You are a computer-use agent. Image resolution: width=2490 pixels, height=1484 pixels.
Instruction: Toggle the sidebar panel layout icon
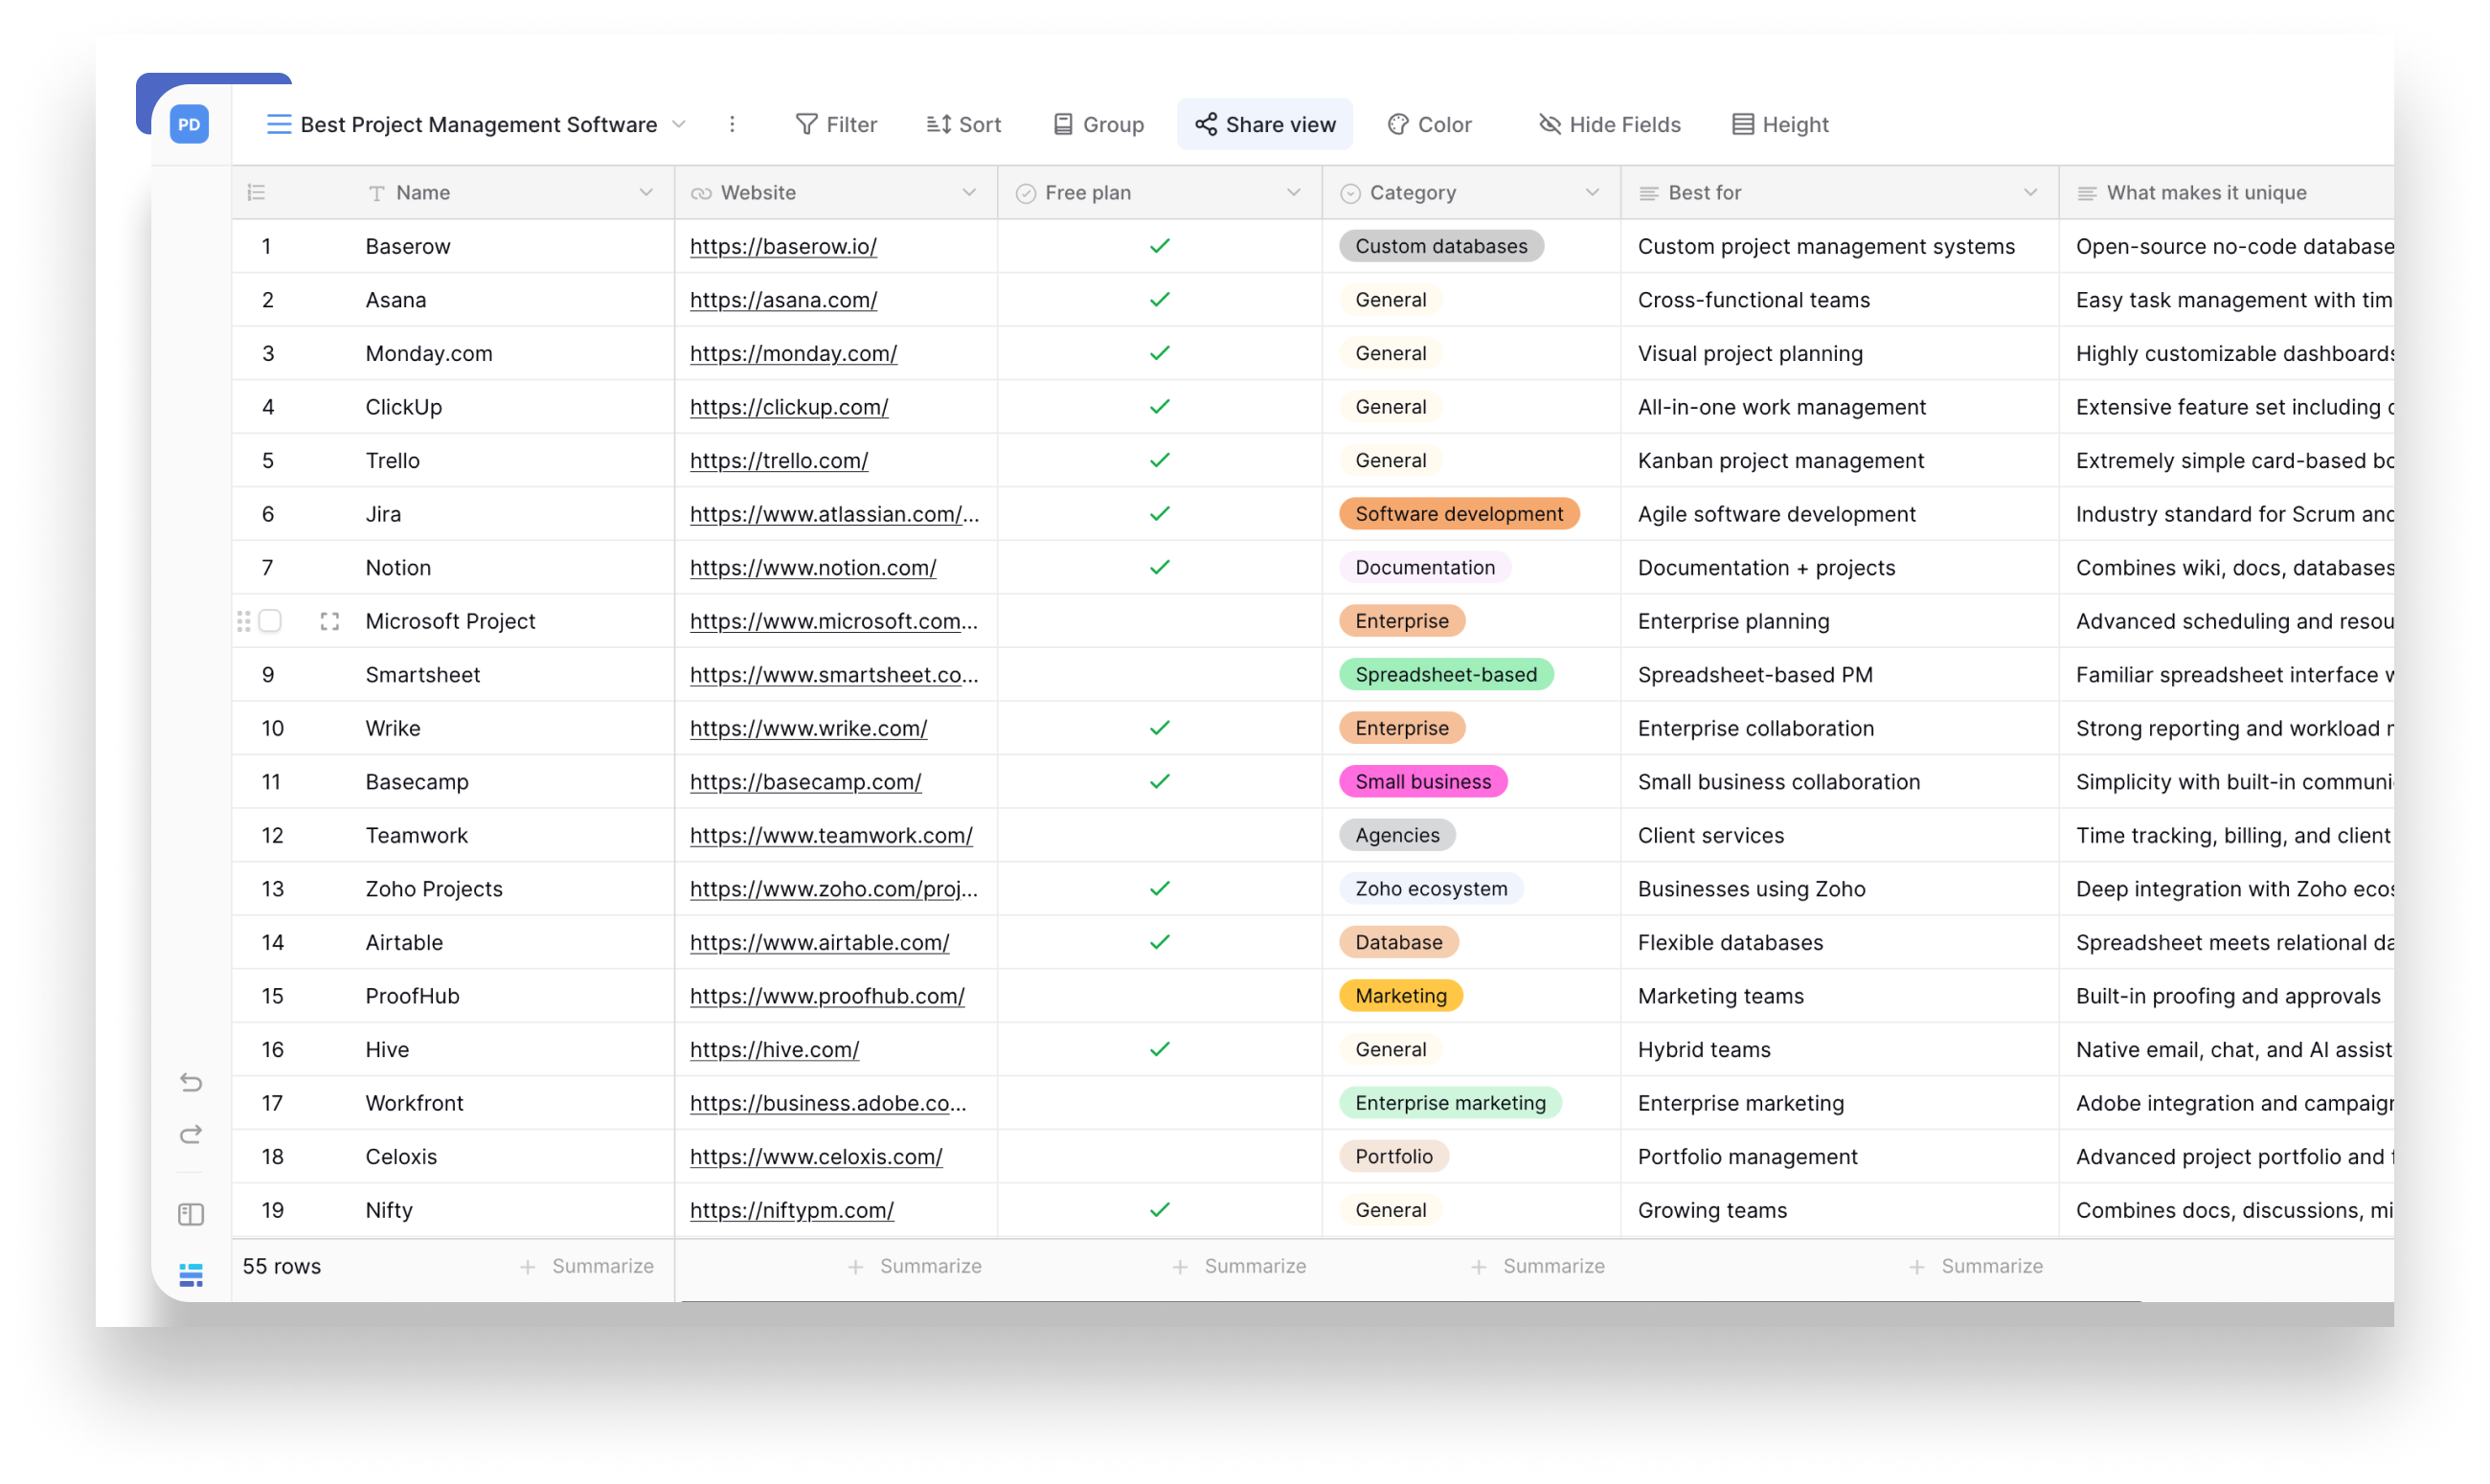click(191, 1214)
